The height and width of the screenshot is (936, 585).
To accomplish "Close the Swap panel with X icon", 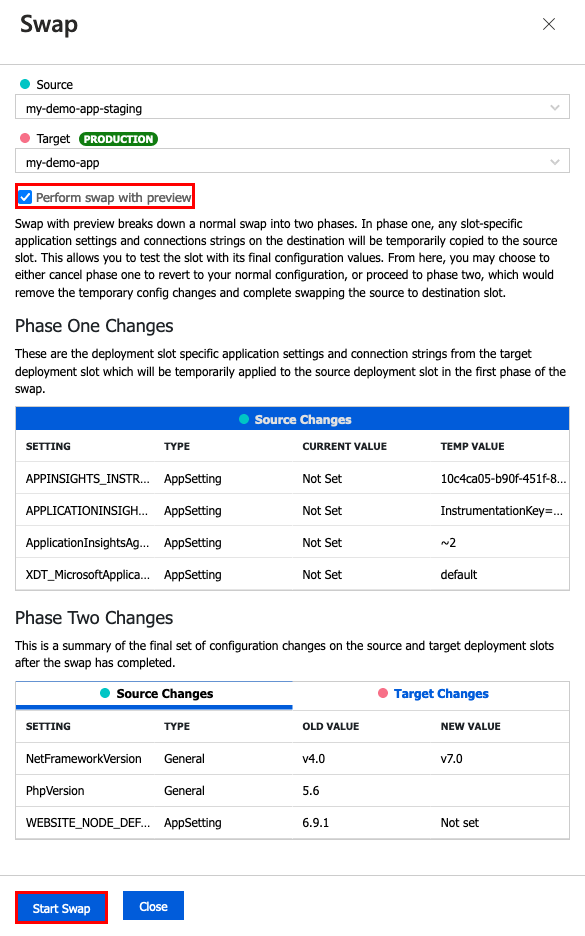I will (x=549, y=24).
